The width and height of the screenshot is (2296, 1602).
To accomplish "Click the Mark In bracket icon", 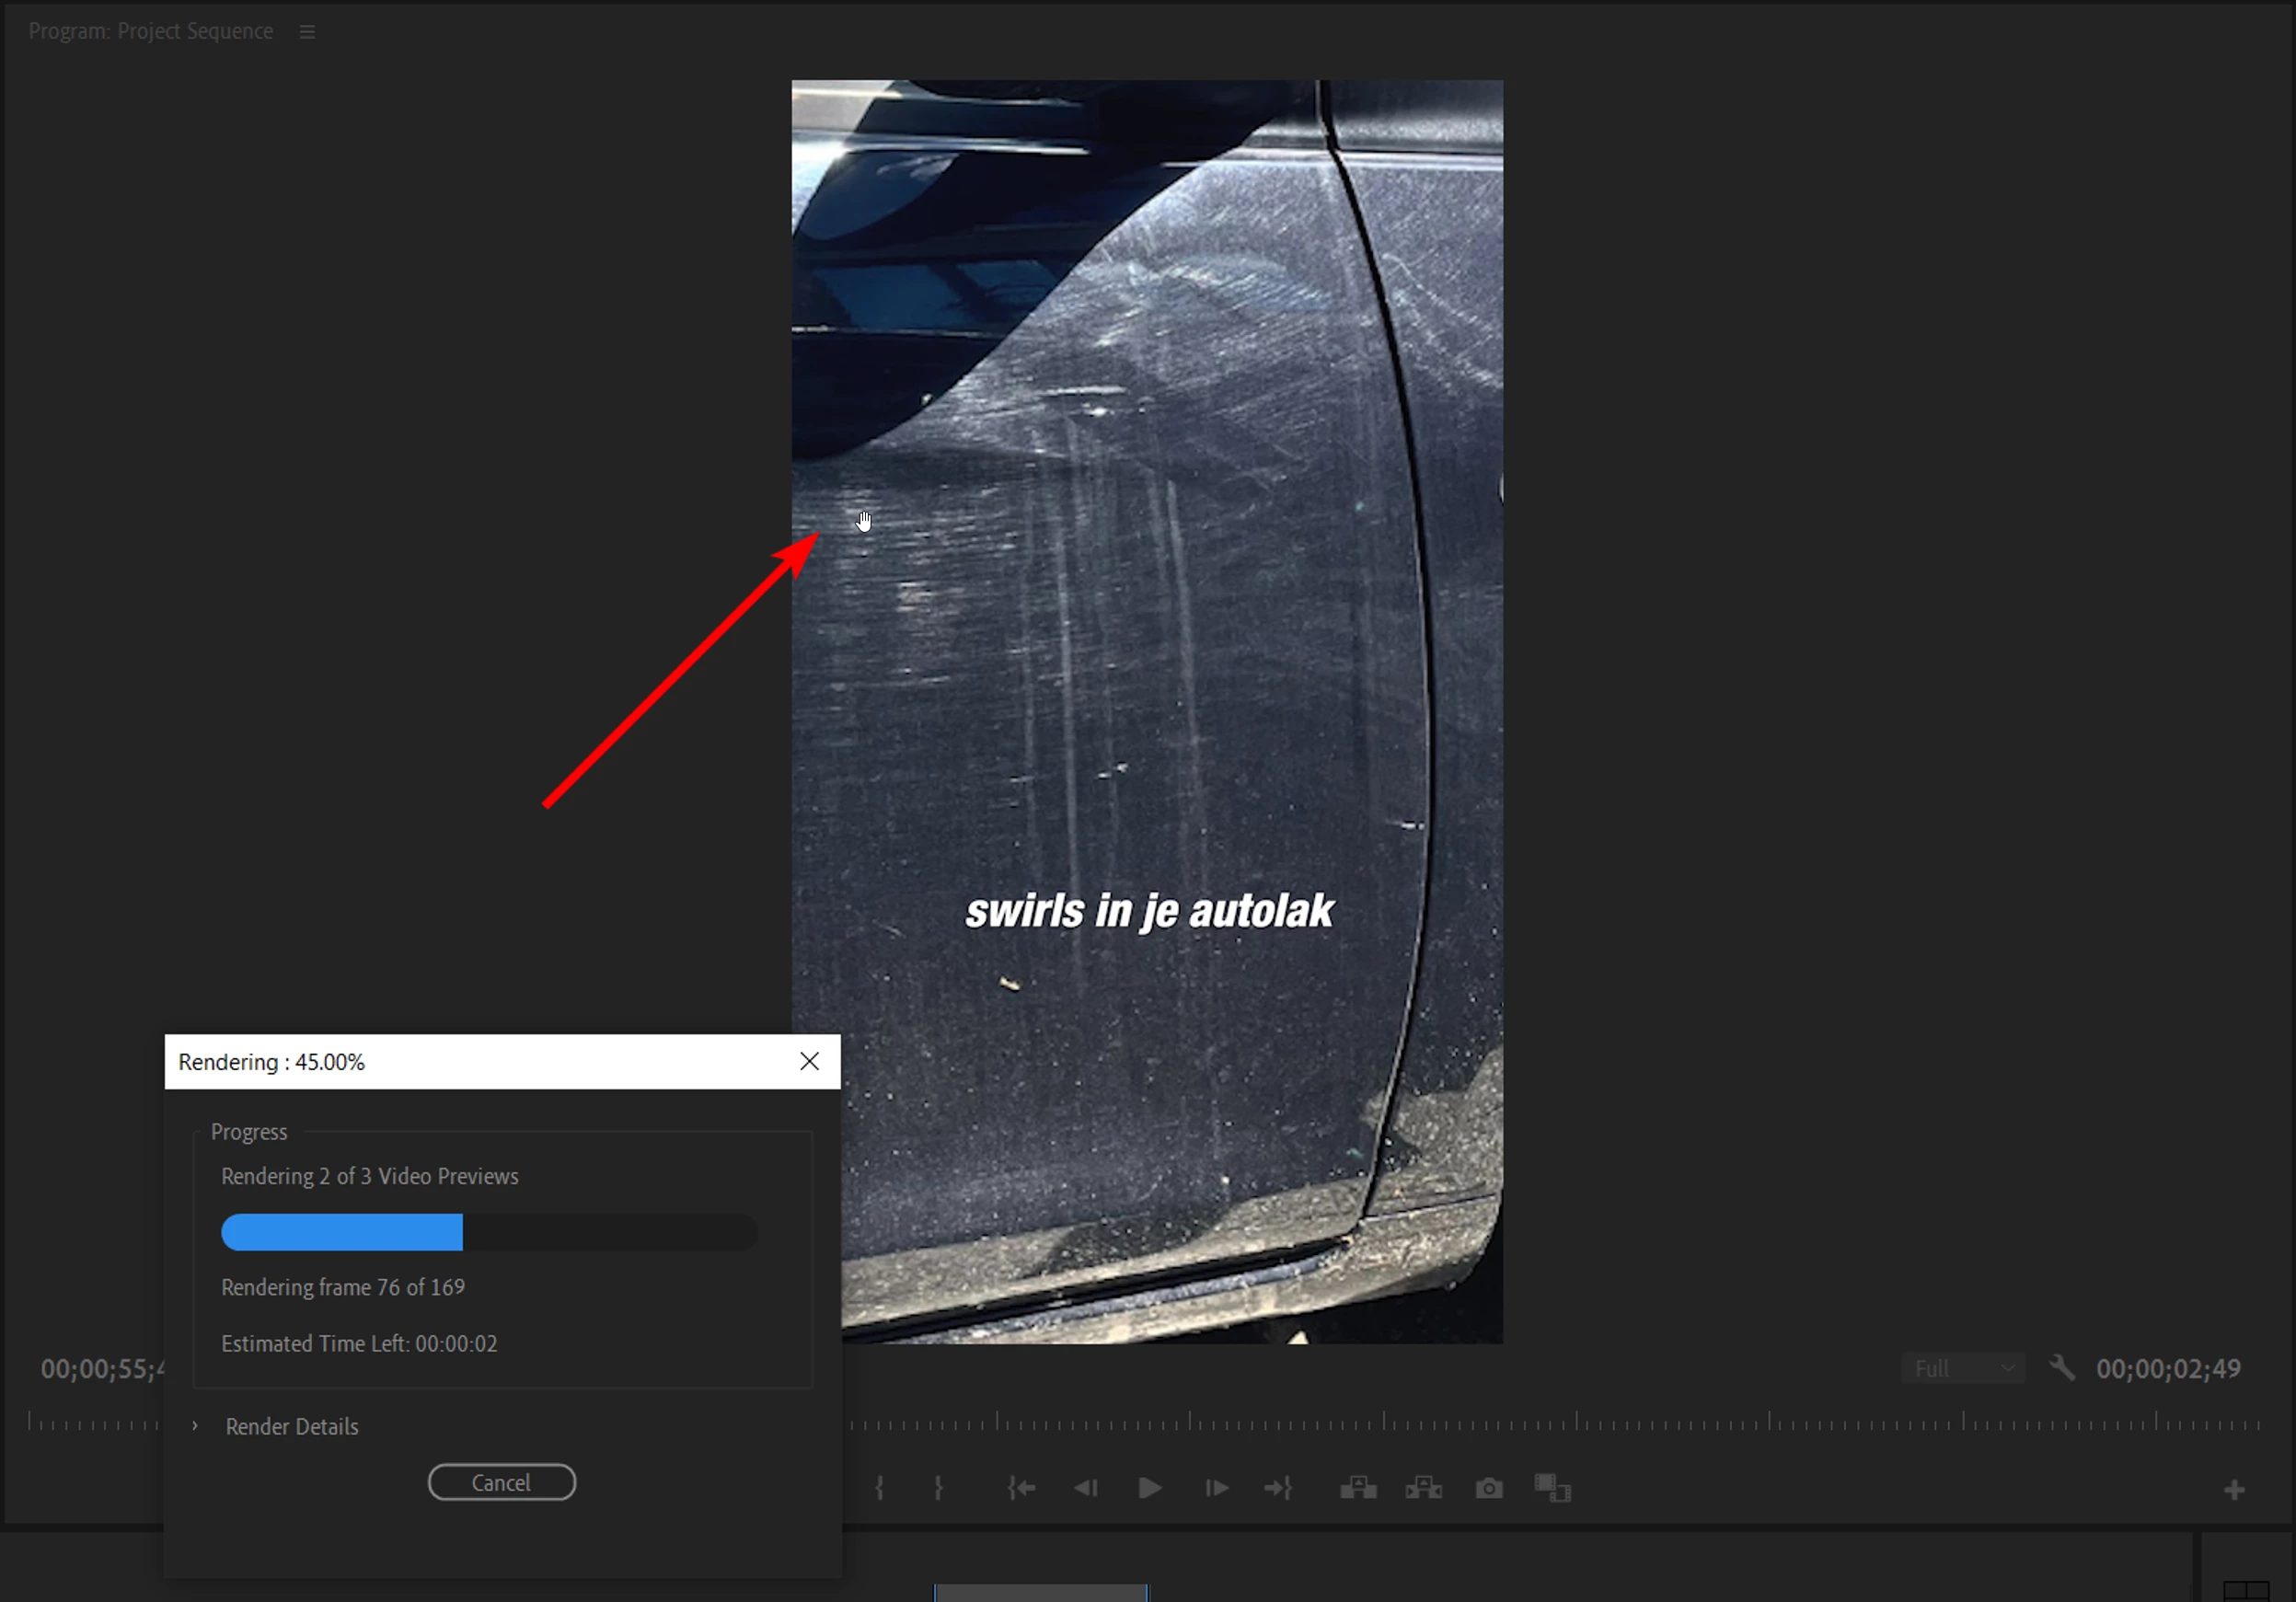I will 879,1488.
